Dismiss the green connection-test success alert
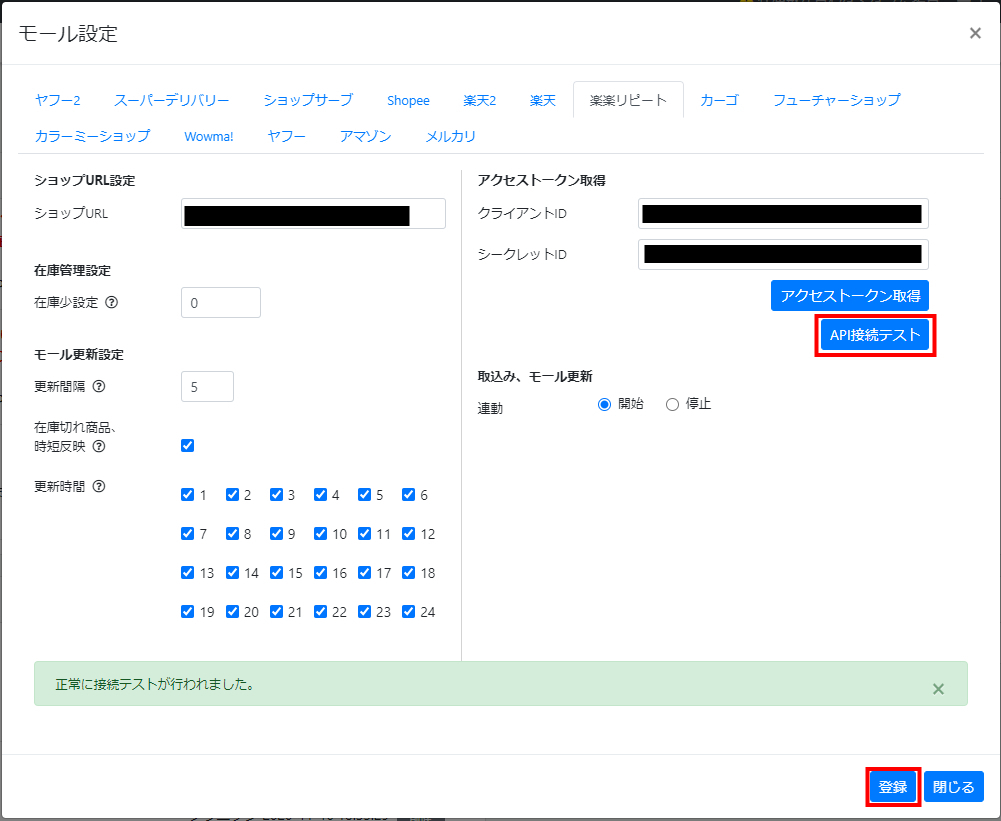Image resolution: width=1001 pixels, height=821 pixels. click(x=938, y=689)
